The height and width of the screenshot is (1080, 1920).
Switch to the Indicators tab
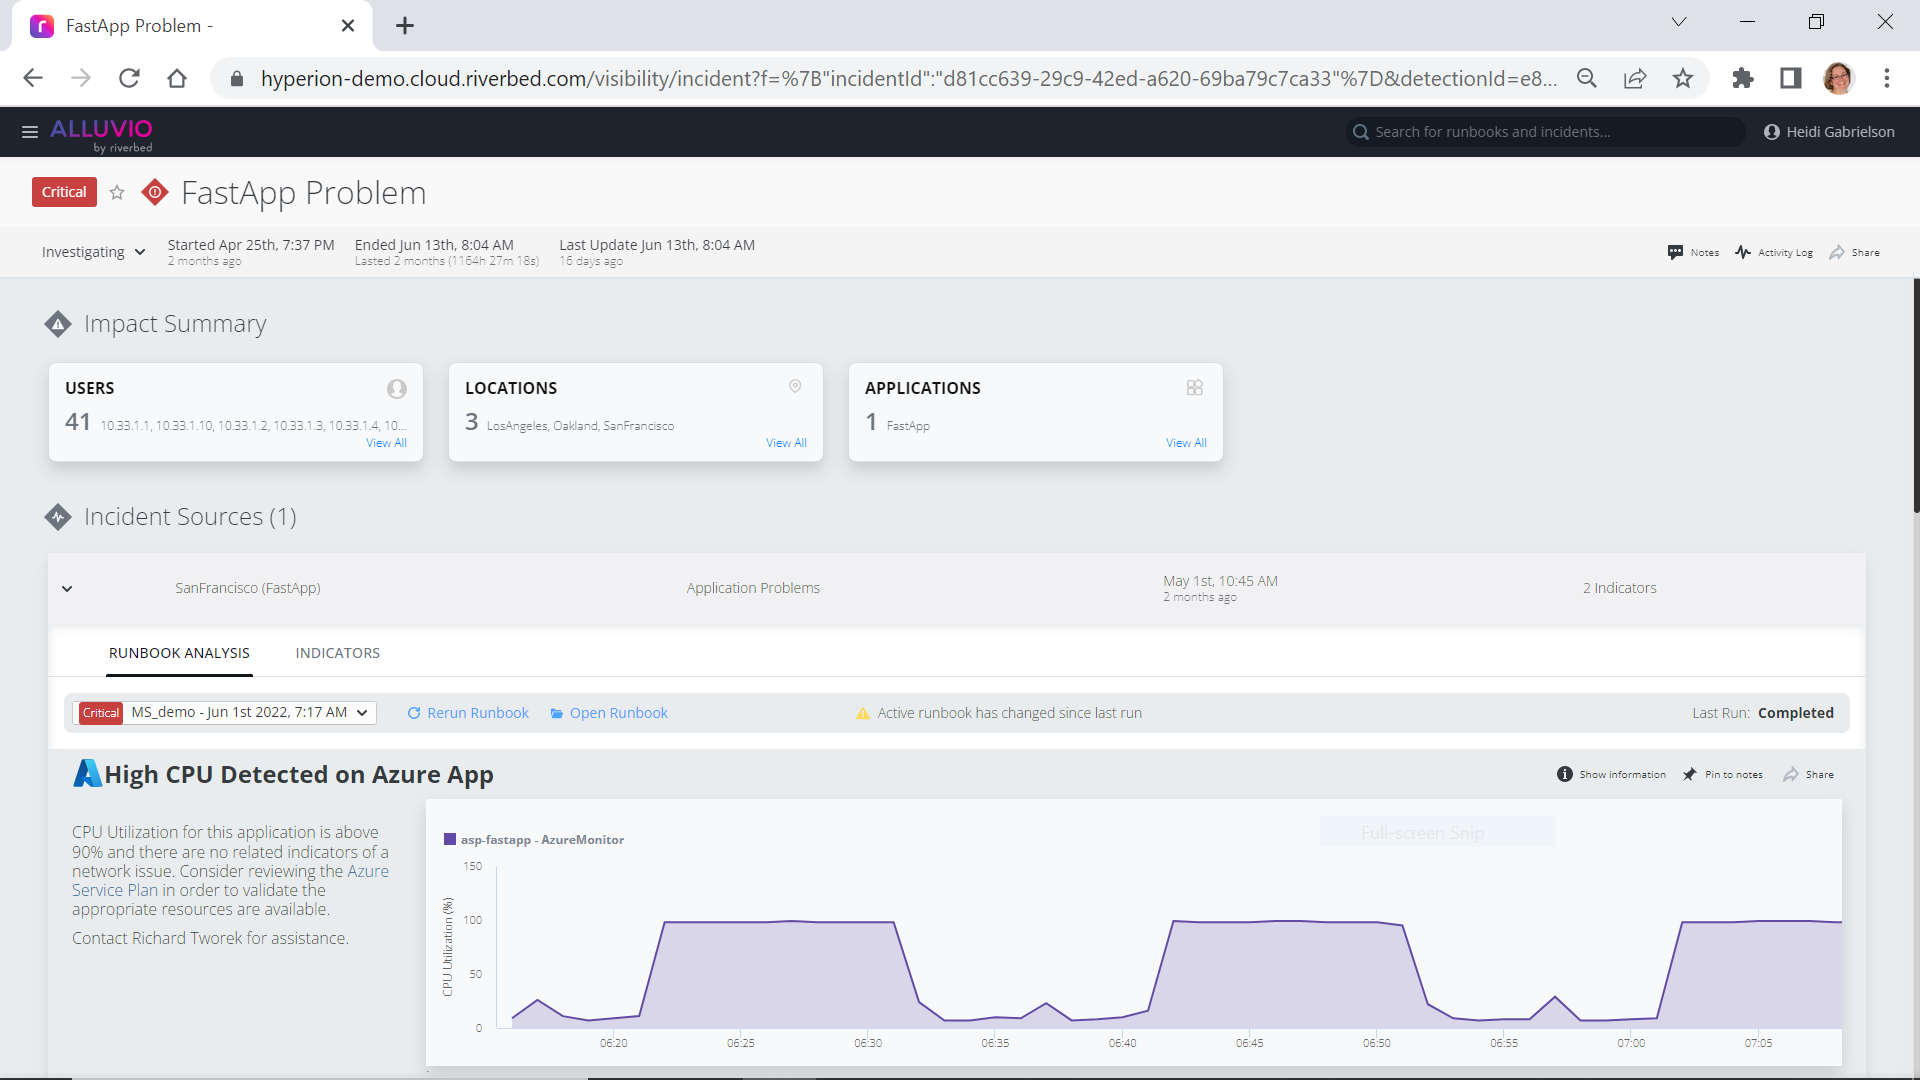pos(338,653)
